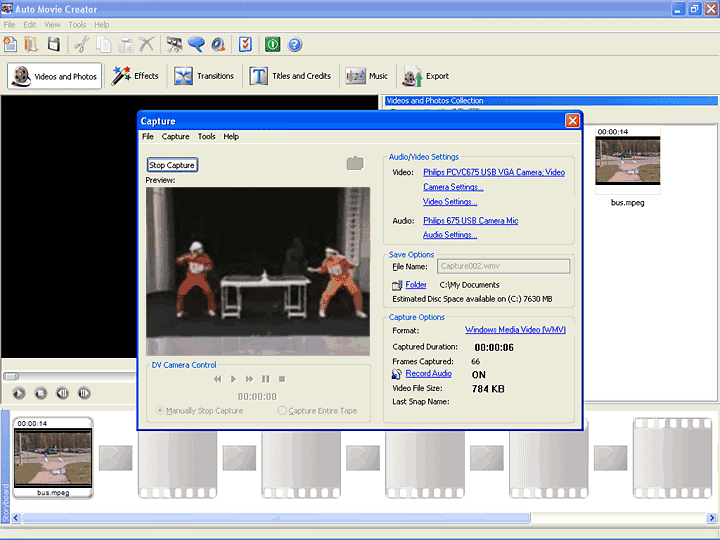Open the Capture menu in Capture dialog
This screenshot has height=540, width=720.
(175, 136)
